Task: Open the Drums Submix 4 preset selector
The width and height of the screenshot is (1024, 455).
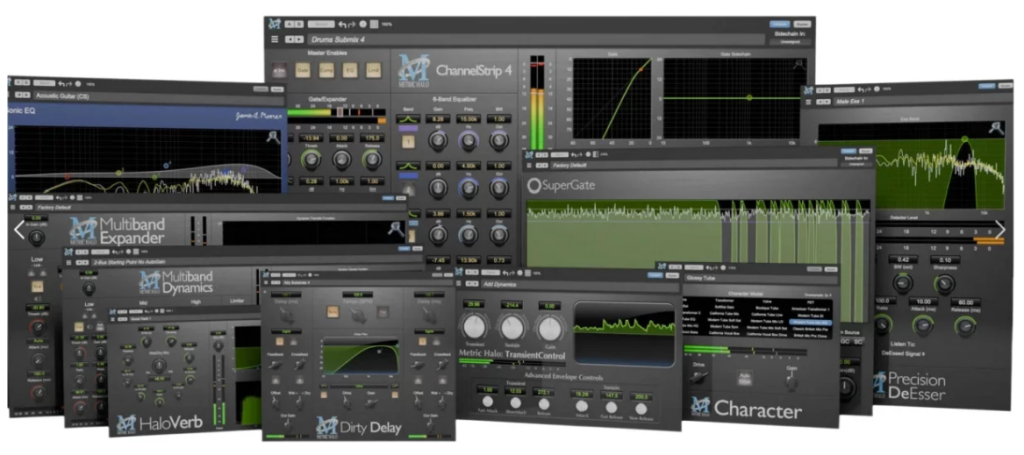Action: [536, 40]
